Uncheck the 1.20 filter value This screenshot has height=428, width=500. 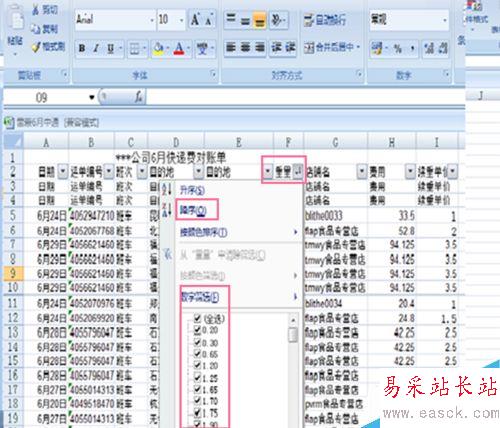[197, 365]
